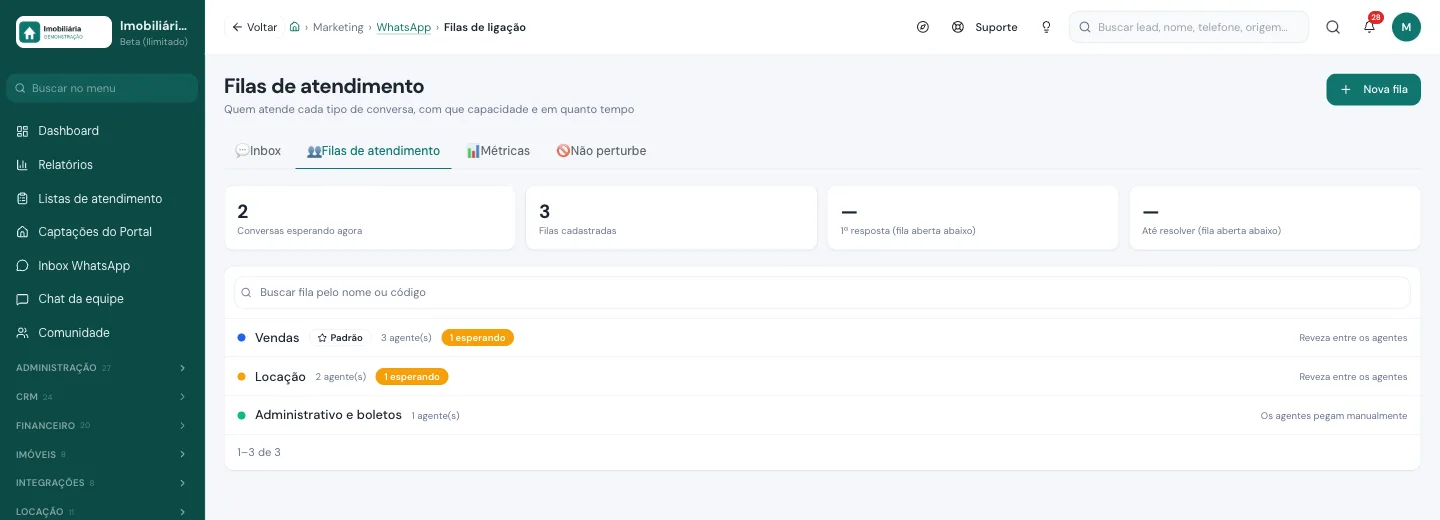Open the Dashboard icon in sidebar

click(x=23, y=131)
